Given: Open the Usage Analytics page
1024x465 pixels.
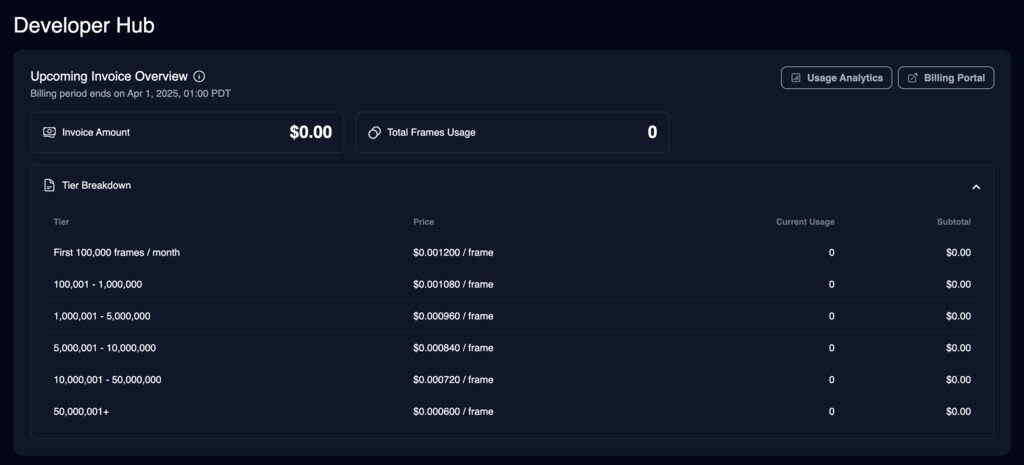Looking at the screenshot, I should pos(836,78).
